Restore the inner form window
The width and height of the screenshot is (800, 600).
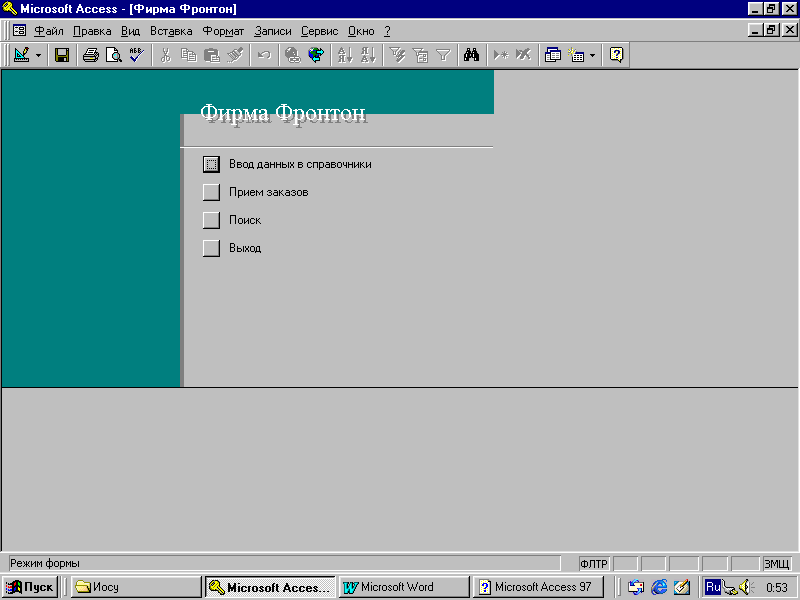coord(771,30)
